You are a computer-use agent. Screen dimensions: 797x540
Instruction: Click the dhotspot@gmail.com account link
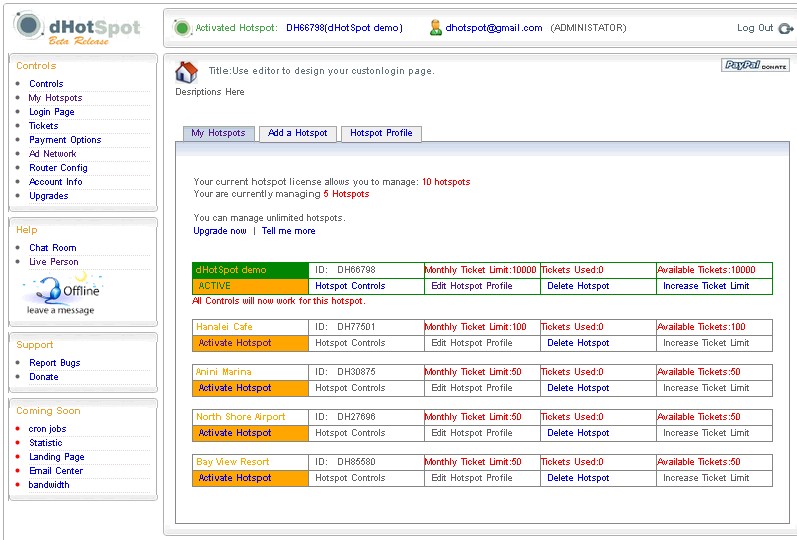[x=494, y=28]
